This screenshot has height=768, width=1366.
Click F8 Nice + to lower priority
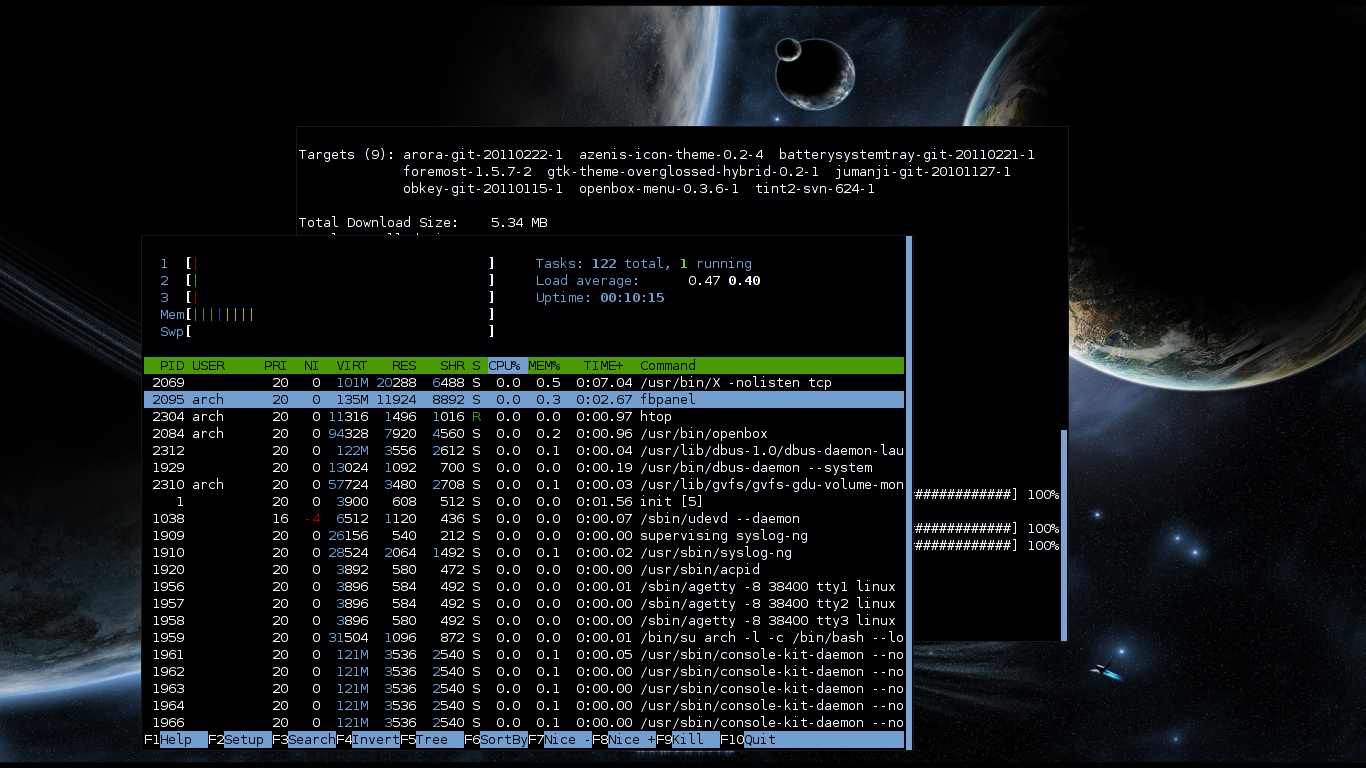coord(624,740)
